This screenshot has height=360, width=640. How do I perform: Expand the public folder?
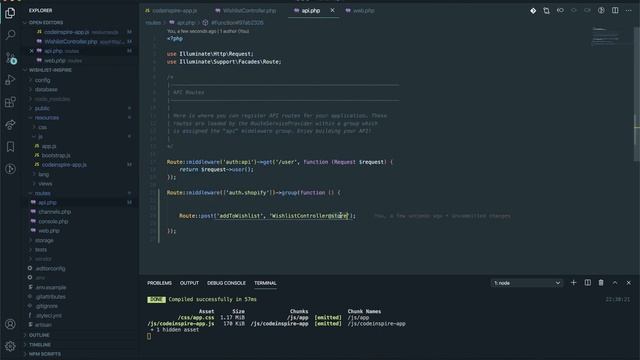coord(42,108)
